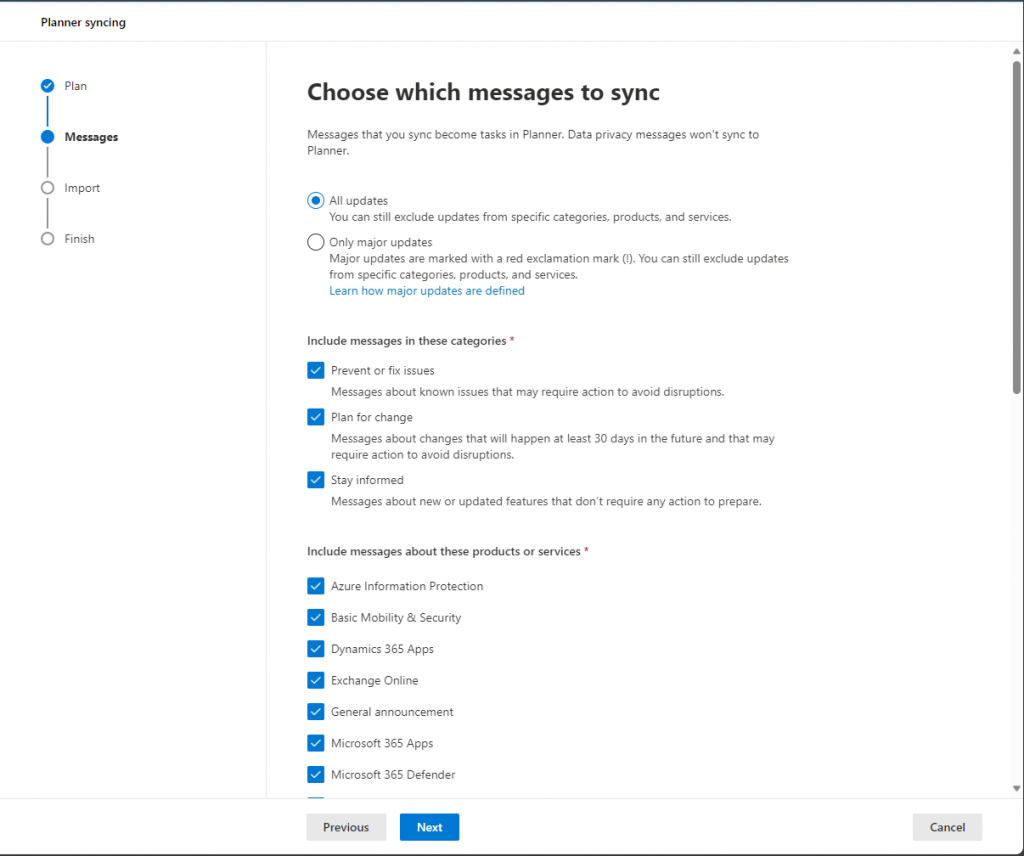The image size is (1024, 856).
Task: Uncheck Azure Information Protection
Action: coord(316,586)
